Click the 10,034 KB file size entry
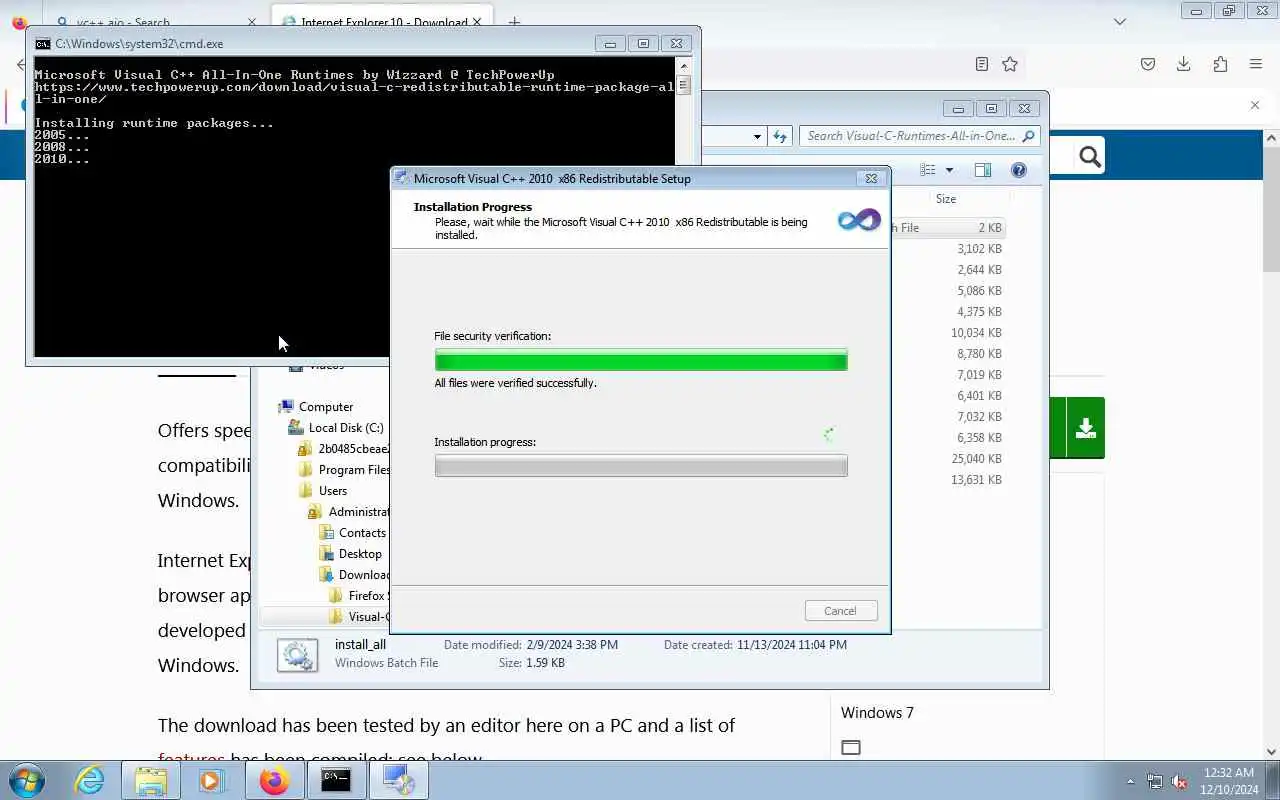Viewport: 1280px width, 800px height. (x=976, y=333)
